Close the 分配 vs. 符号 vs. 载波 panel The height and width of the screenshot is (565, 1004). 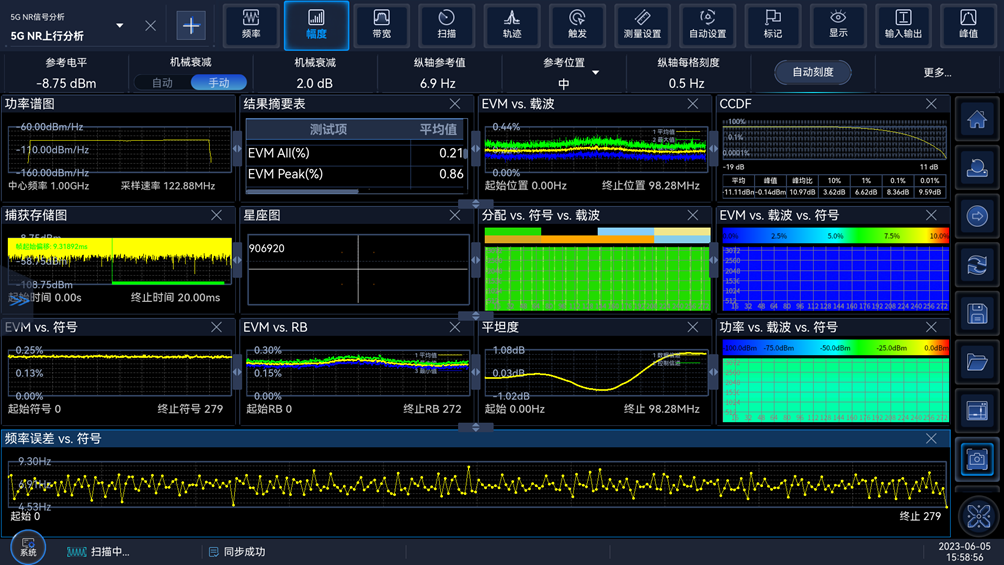pos(693,215)
